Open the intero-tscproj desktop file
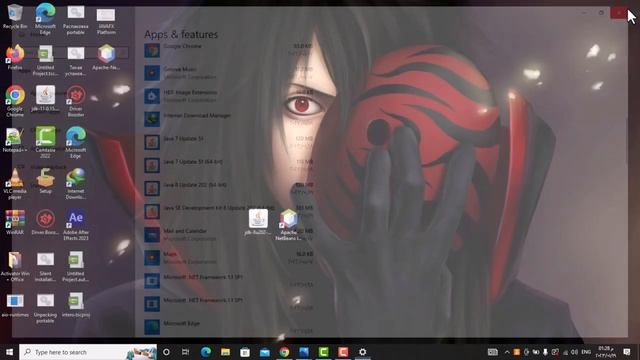This screenshot has height=360, width=640. 76,305
